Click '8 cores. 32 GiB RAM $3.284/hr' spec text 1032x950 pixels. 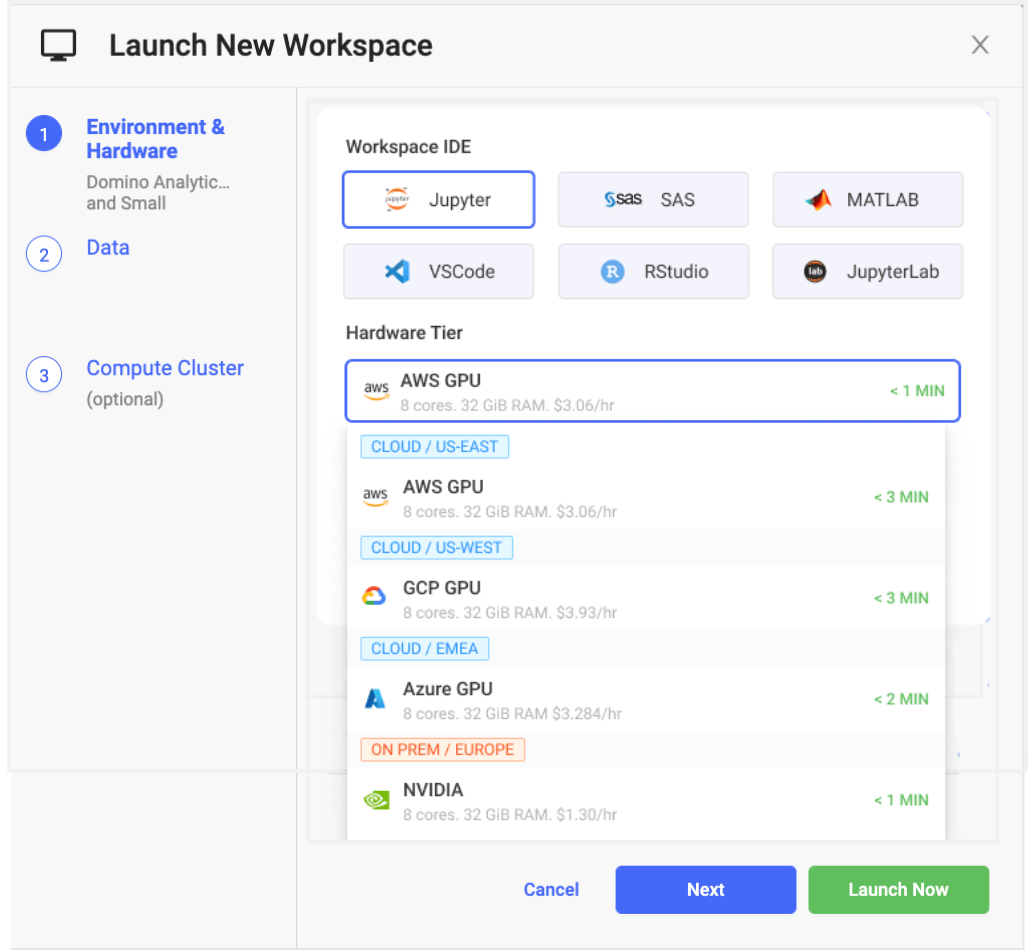[x=512, y=714]
